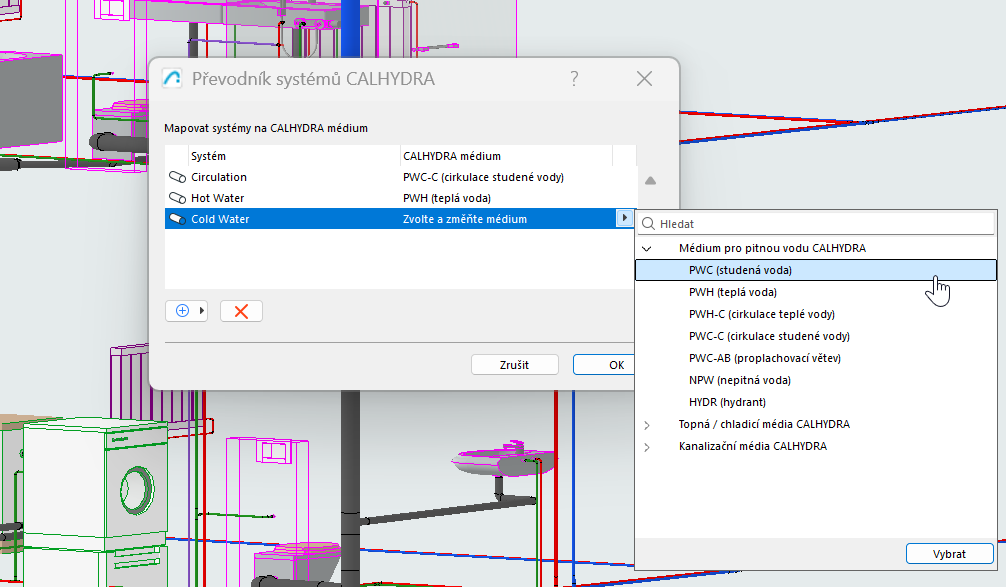The height and width of the screenshot is (587, 1006).
Task: Open the help question mark in dialog
Action: (574, 78)
